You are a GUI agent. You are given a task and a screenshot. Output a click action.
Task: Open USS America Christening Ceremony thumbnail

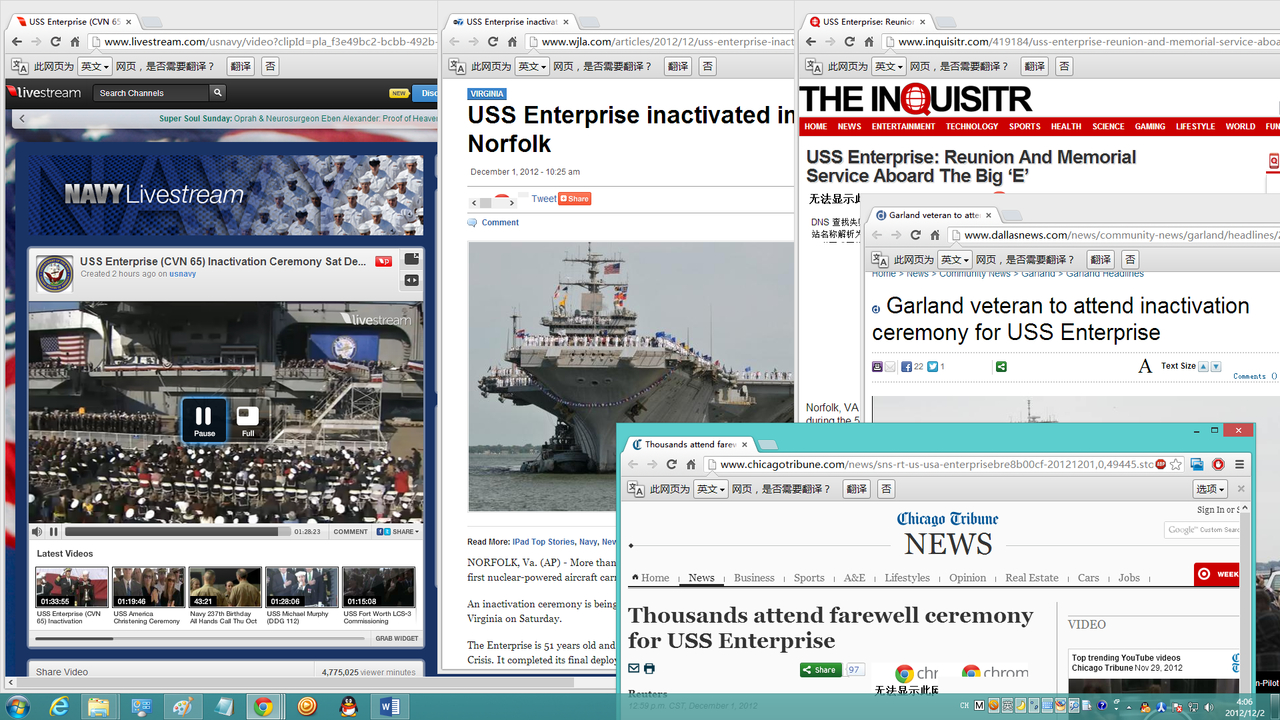tap(149, 587)
